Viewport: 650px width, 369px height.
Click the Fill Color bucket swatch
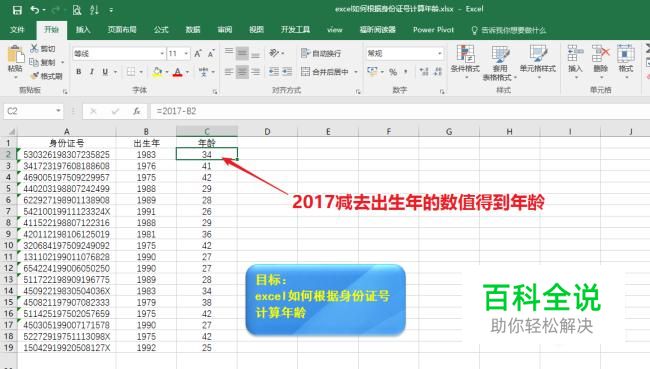[157, 72]
